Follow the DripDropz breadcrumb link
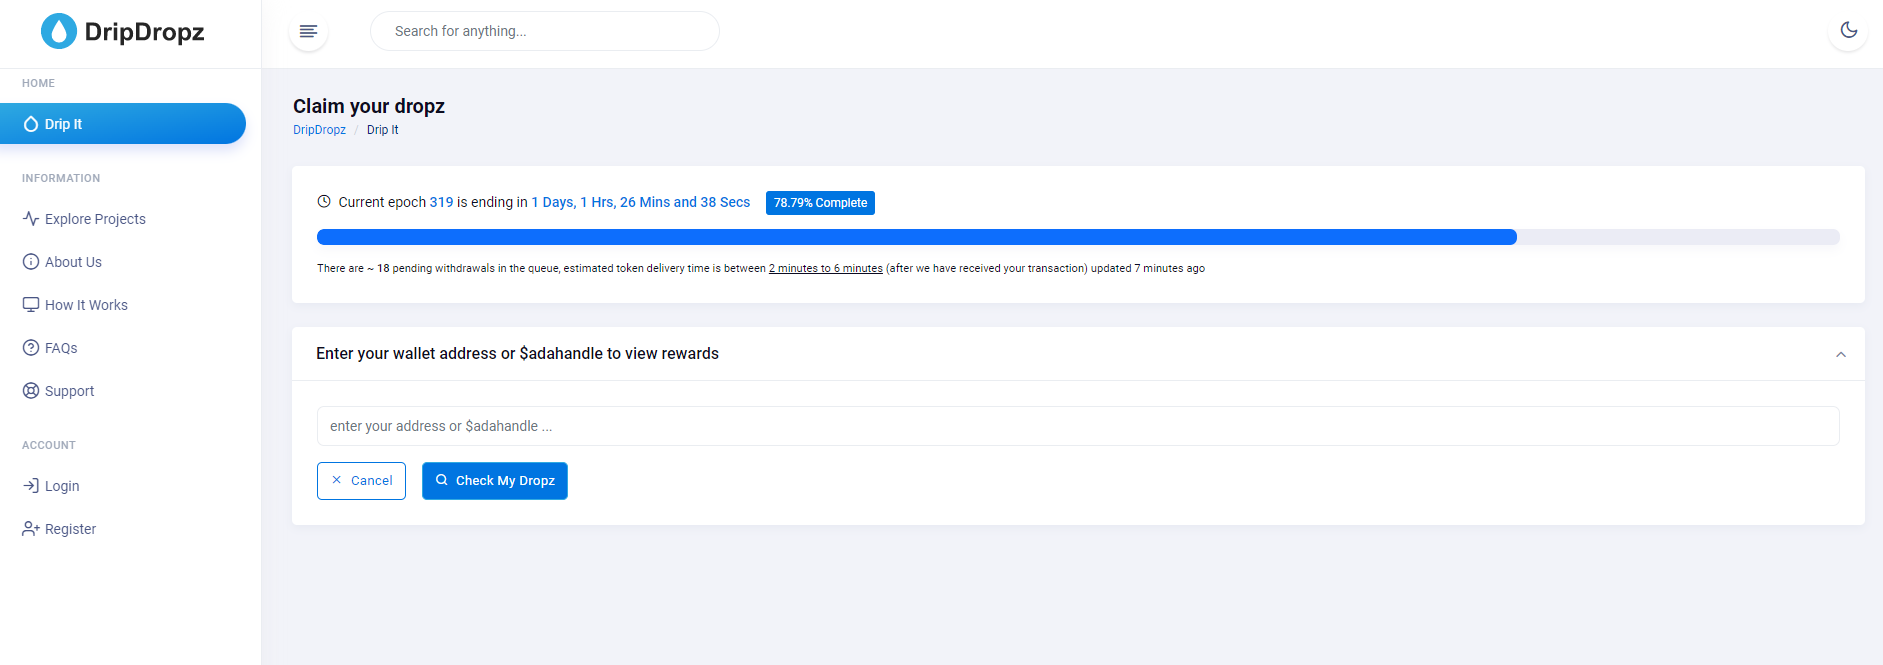This screenshot has height=665, width=1883. pos(319,130)
